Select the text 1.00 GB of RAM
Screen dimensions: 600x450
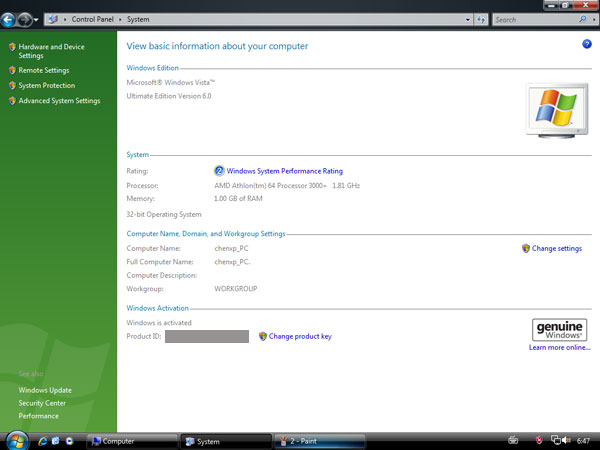click(x=238, y=199)
